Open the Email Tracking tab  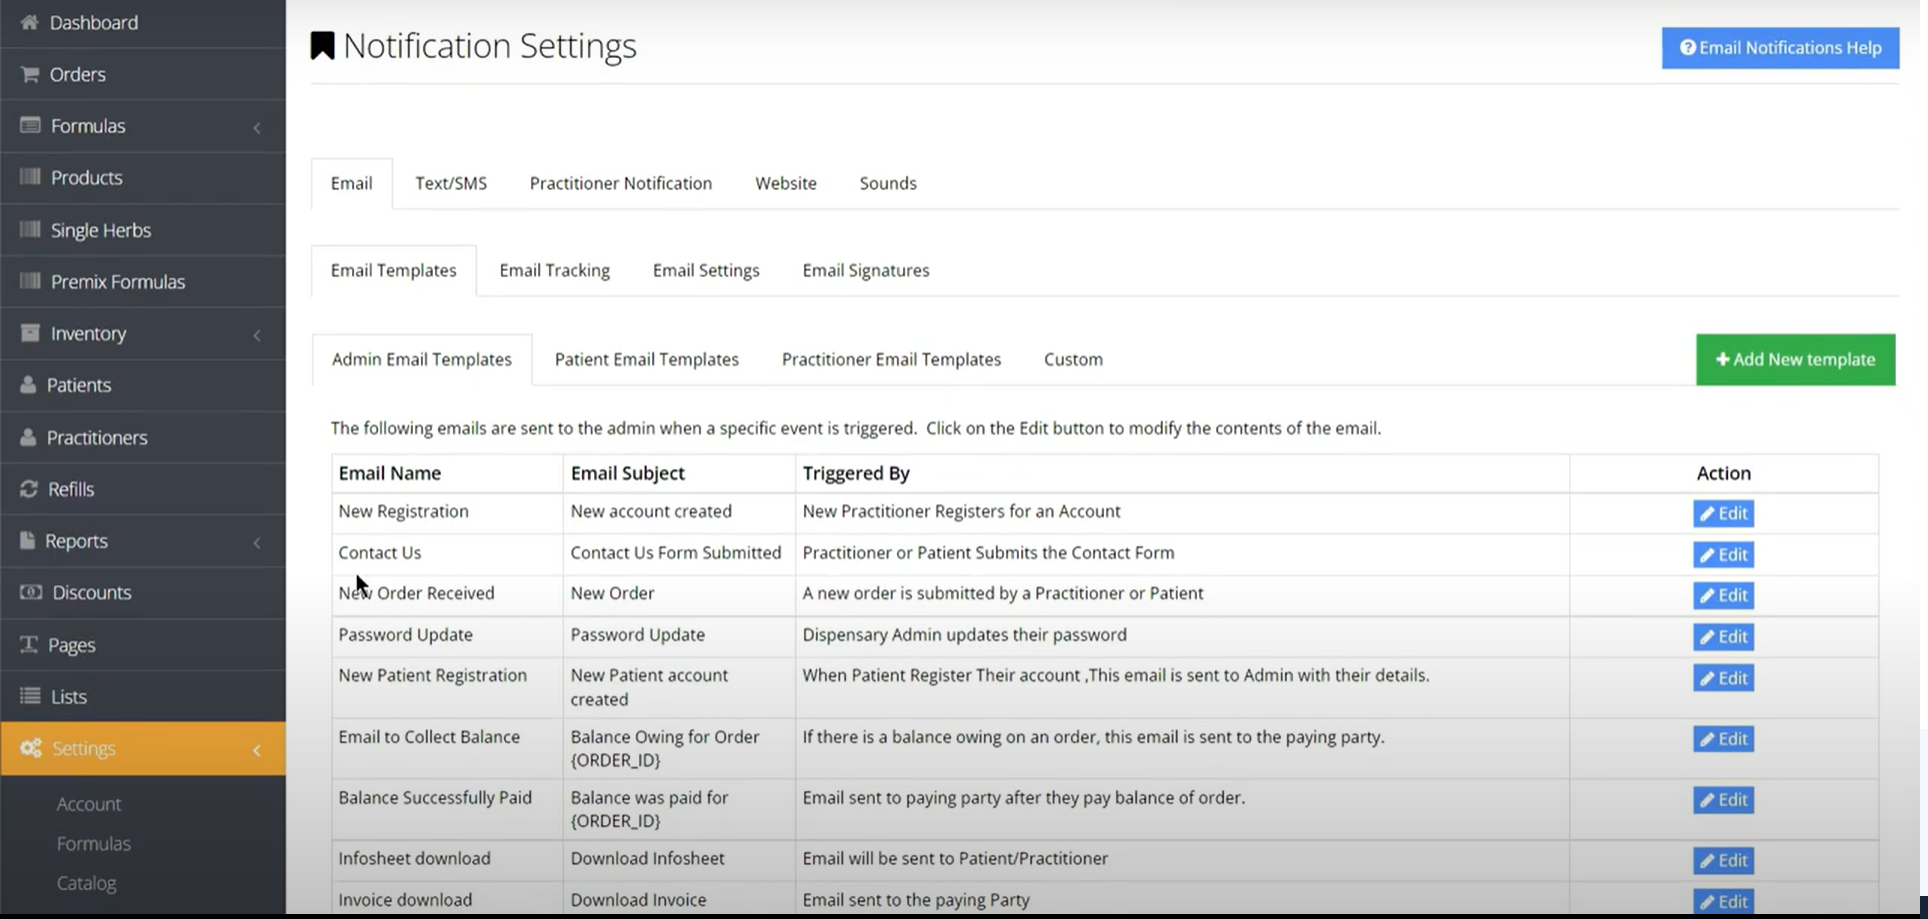[x=554, y=270]
